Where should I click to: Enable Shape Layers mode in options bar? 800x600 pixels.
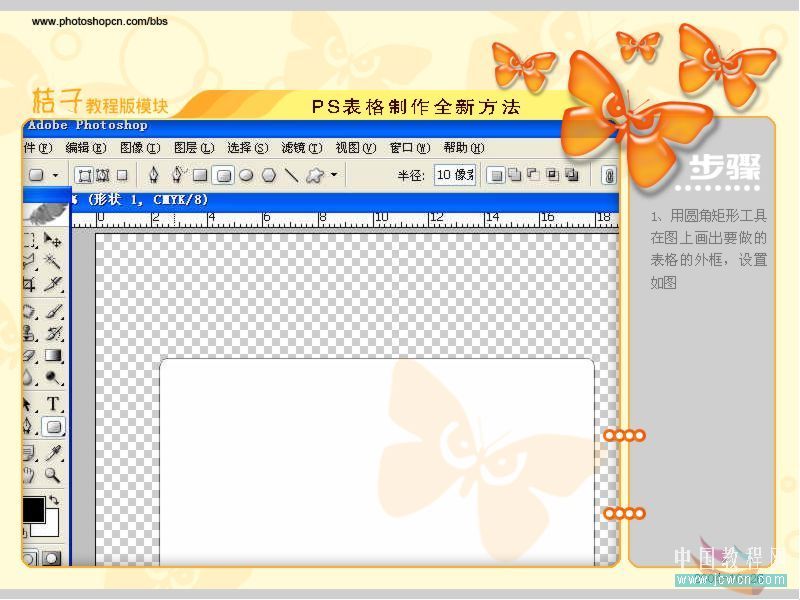point(84,176)
